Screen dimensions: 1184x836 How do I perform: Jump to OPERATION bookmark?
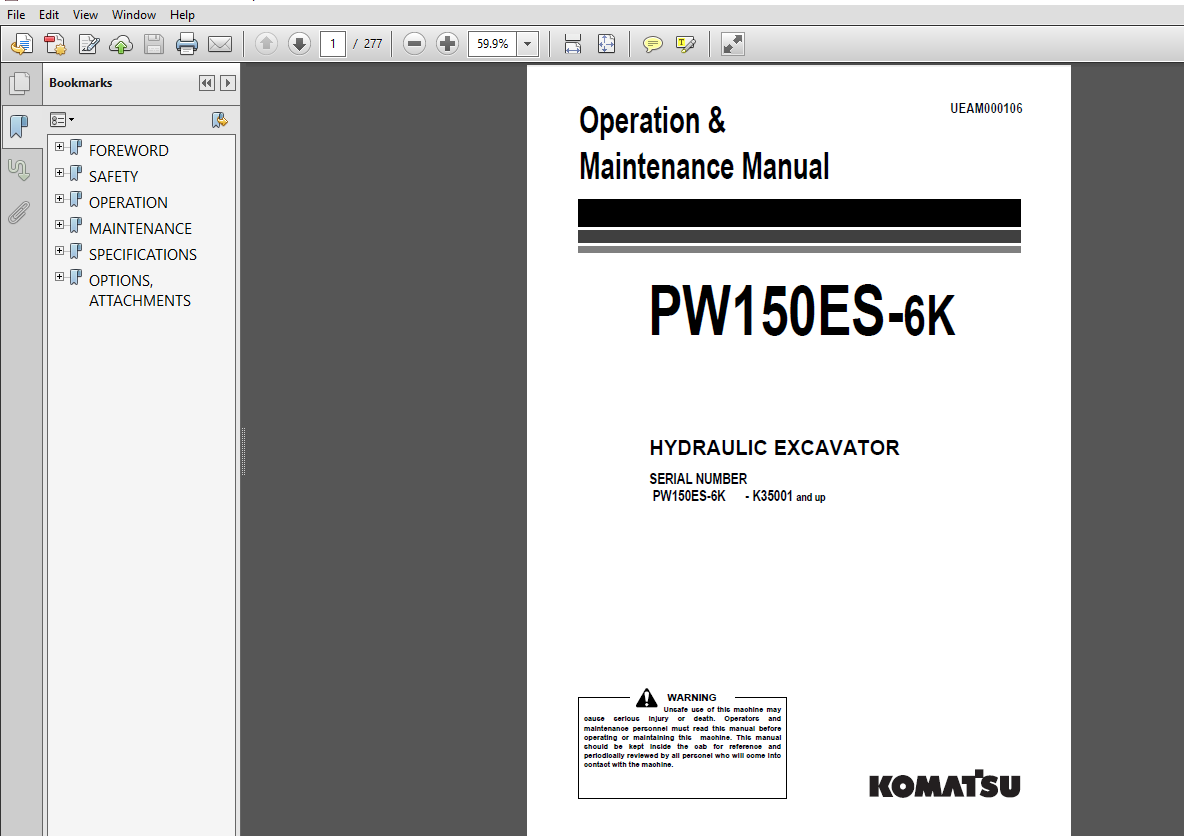[x=128, y=202]
